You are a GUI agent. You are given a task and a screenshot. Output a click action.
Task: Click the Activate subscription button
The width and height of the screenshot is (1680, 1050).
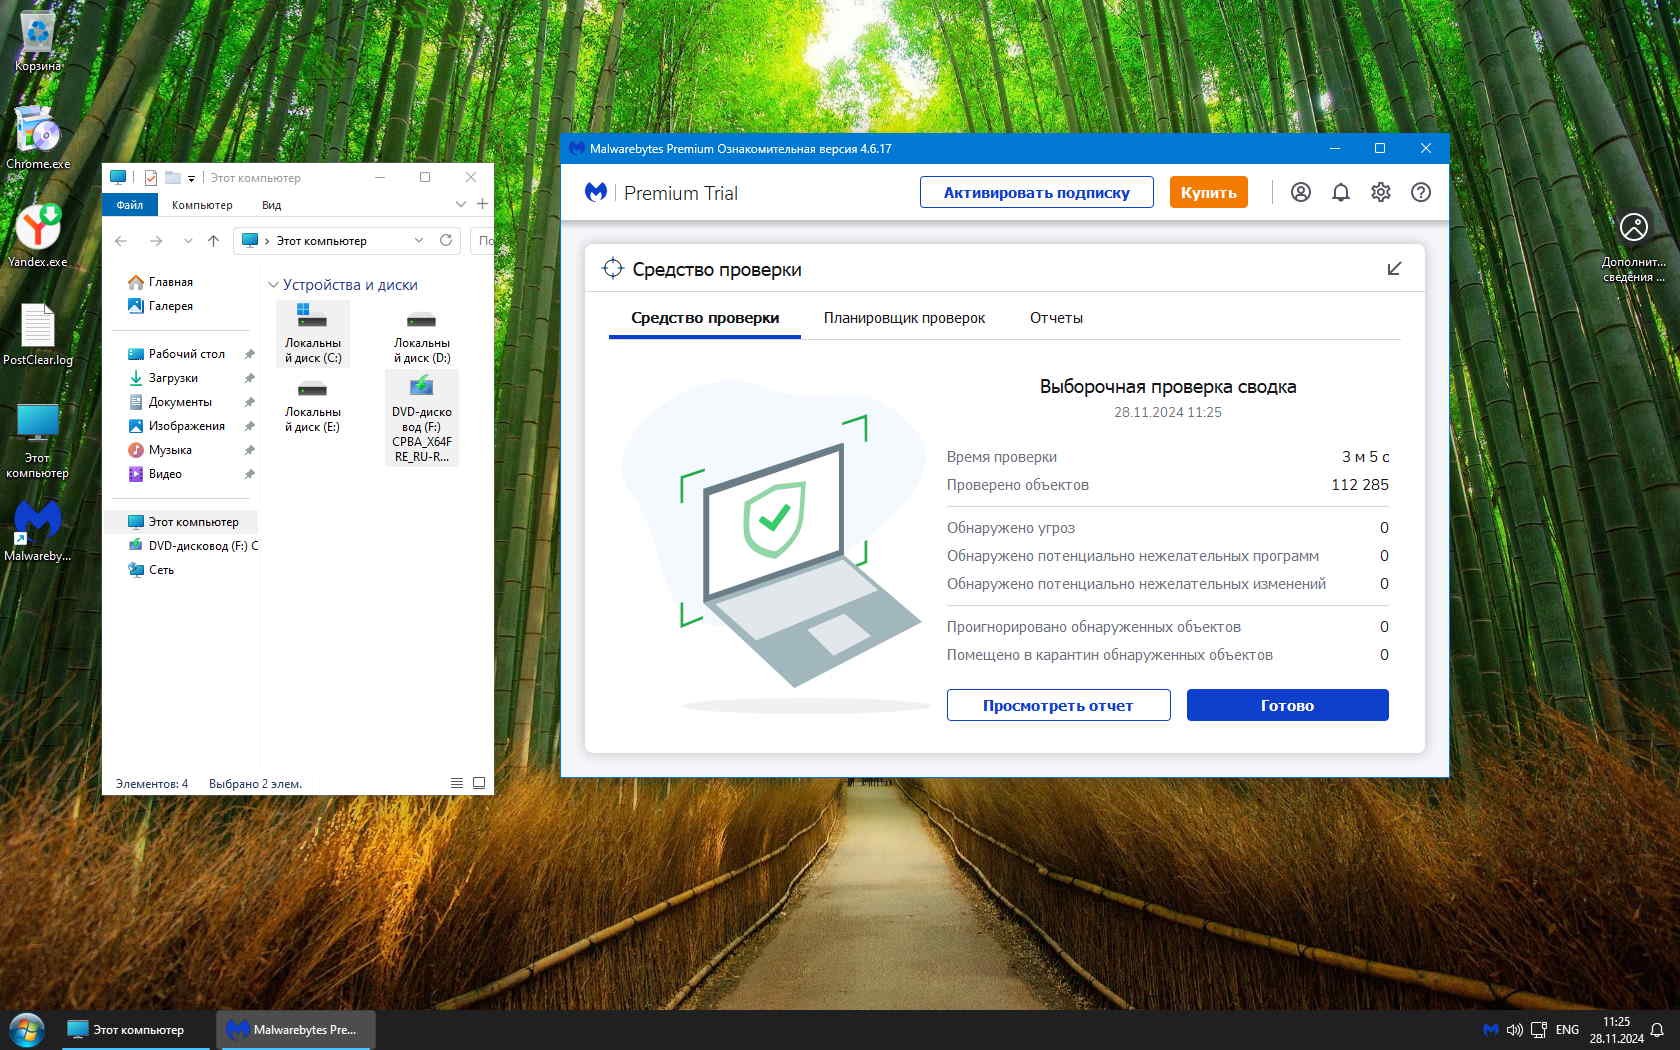1036,192
